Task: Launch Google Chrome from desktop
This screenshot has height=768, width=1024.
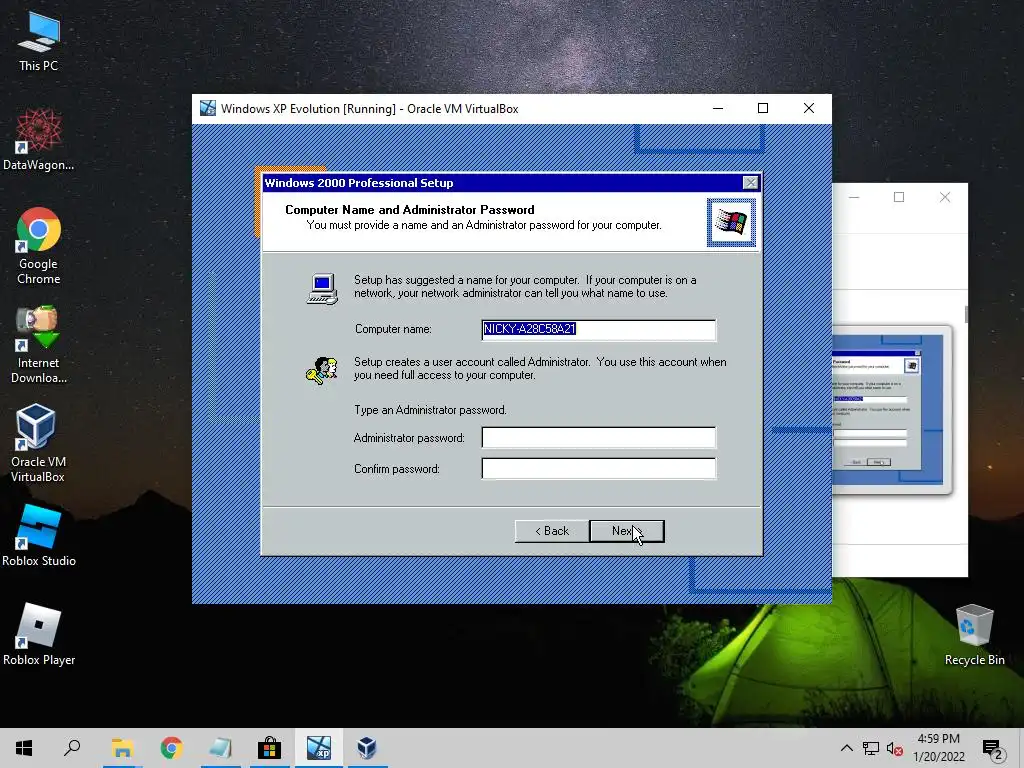Action: (39, 246)
